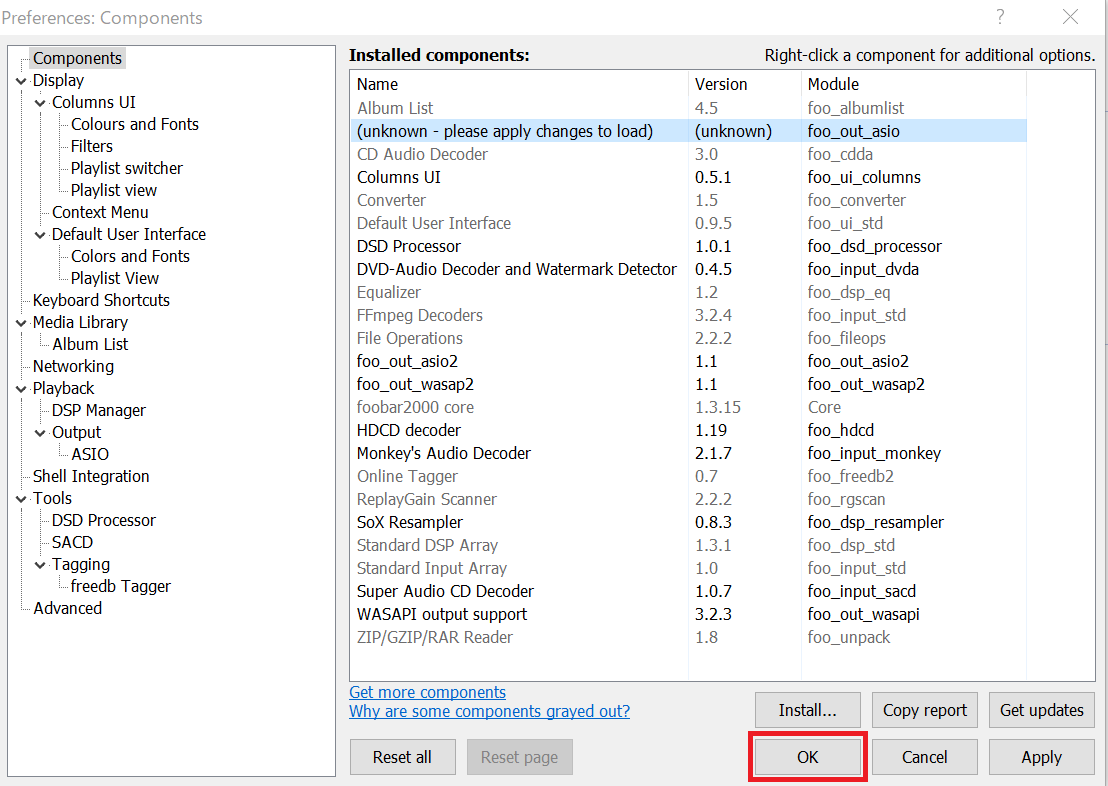Select the SoX Resampler component
1108x786 pixels.
coord(689,522)
